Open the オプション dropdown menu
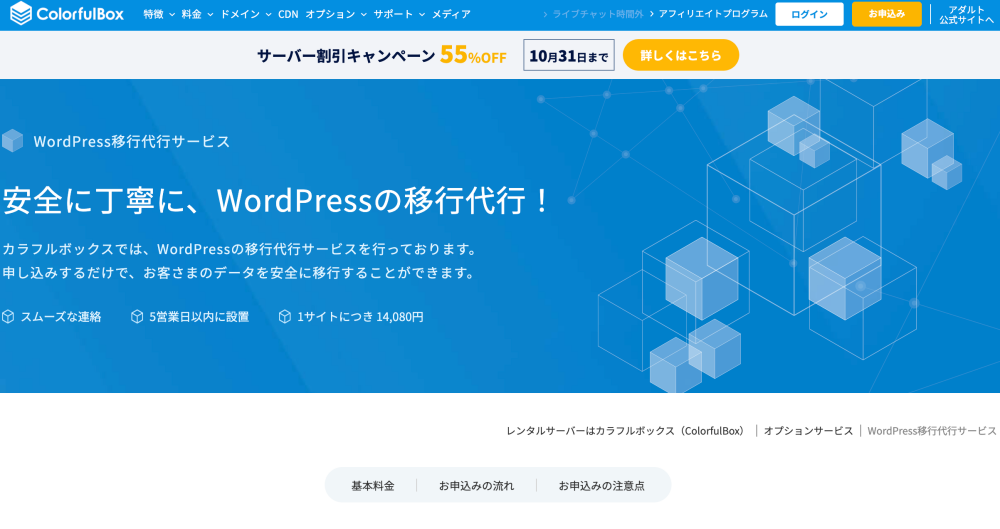The width and height of the screenshot is (1000, 529). 336,14
